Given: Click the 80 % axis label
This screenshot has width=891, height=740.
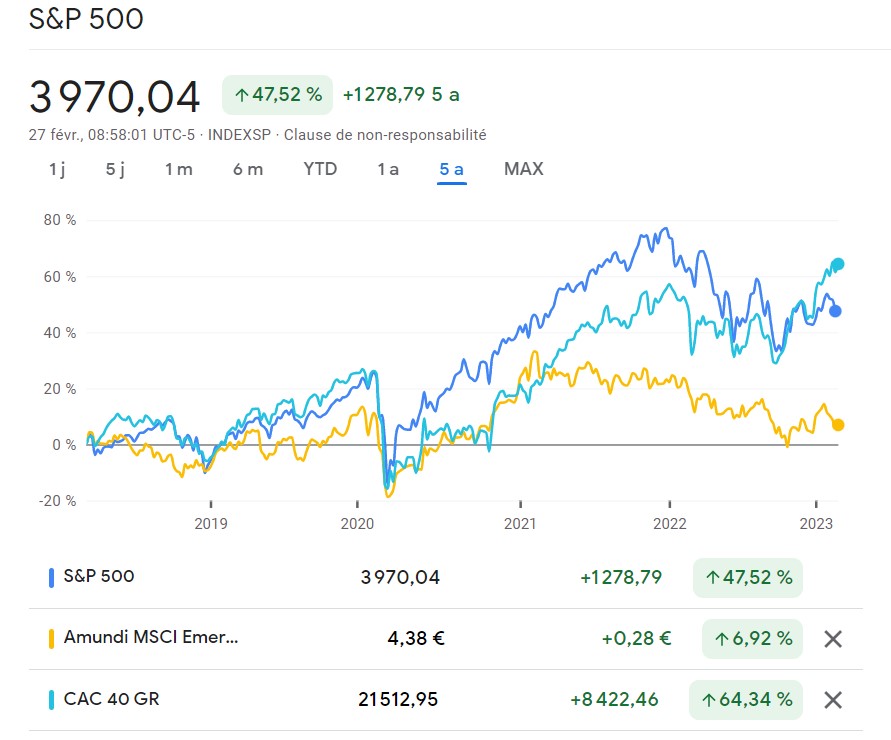Looking at the screenshot, I should point(60,220).
